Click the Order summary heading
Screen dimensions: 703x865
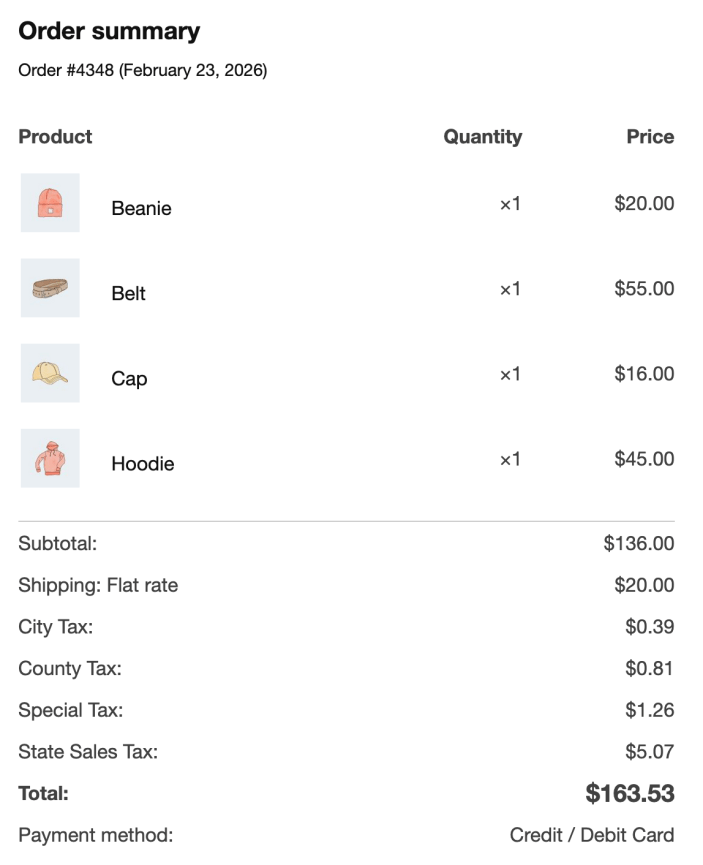click(x=109, y=31)
